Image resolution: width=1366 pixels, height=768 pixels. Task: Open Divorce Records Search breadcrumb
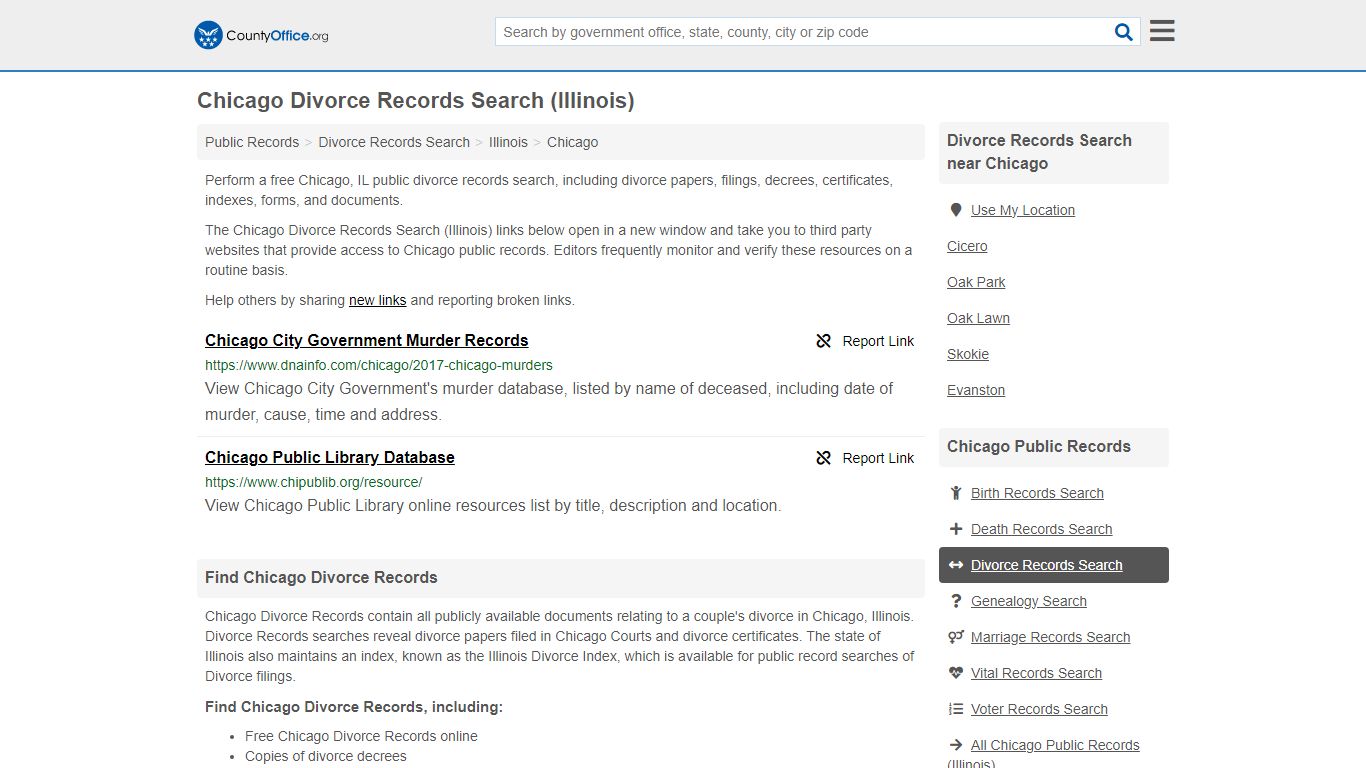point(394,142)
